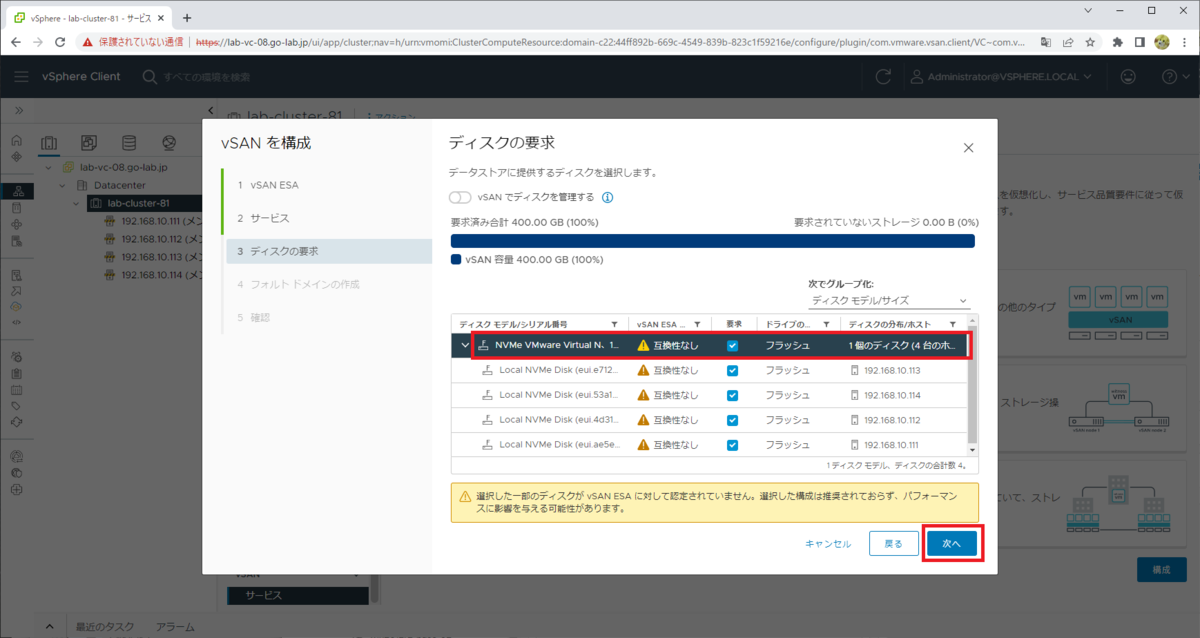Select Local NVMe Disk (eui.e712 row
Viewport: 1200px width, 638px height.
tap(711, 370)
